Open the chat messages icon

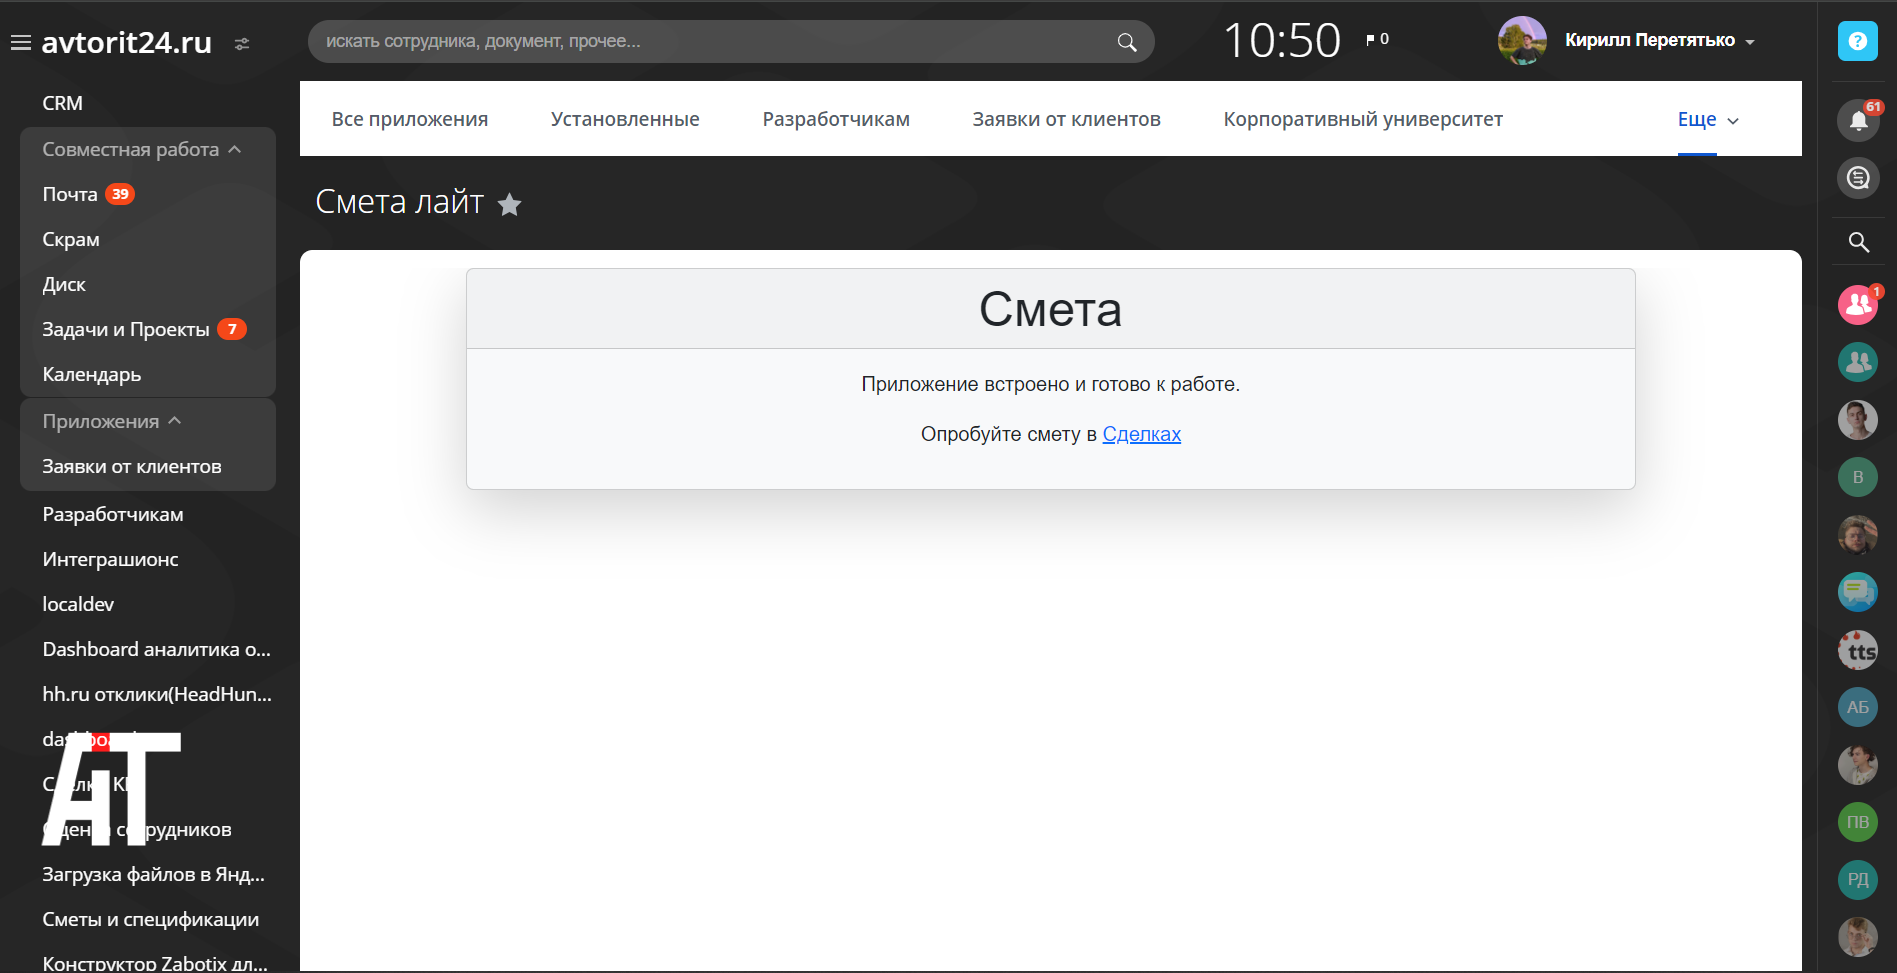pos(1858,178)
